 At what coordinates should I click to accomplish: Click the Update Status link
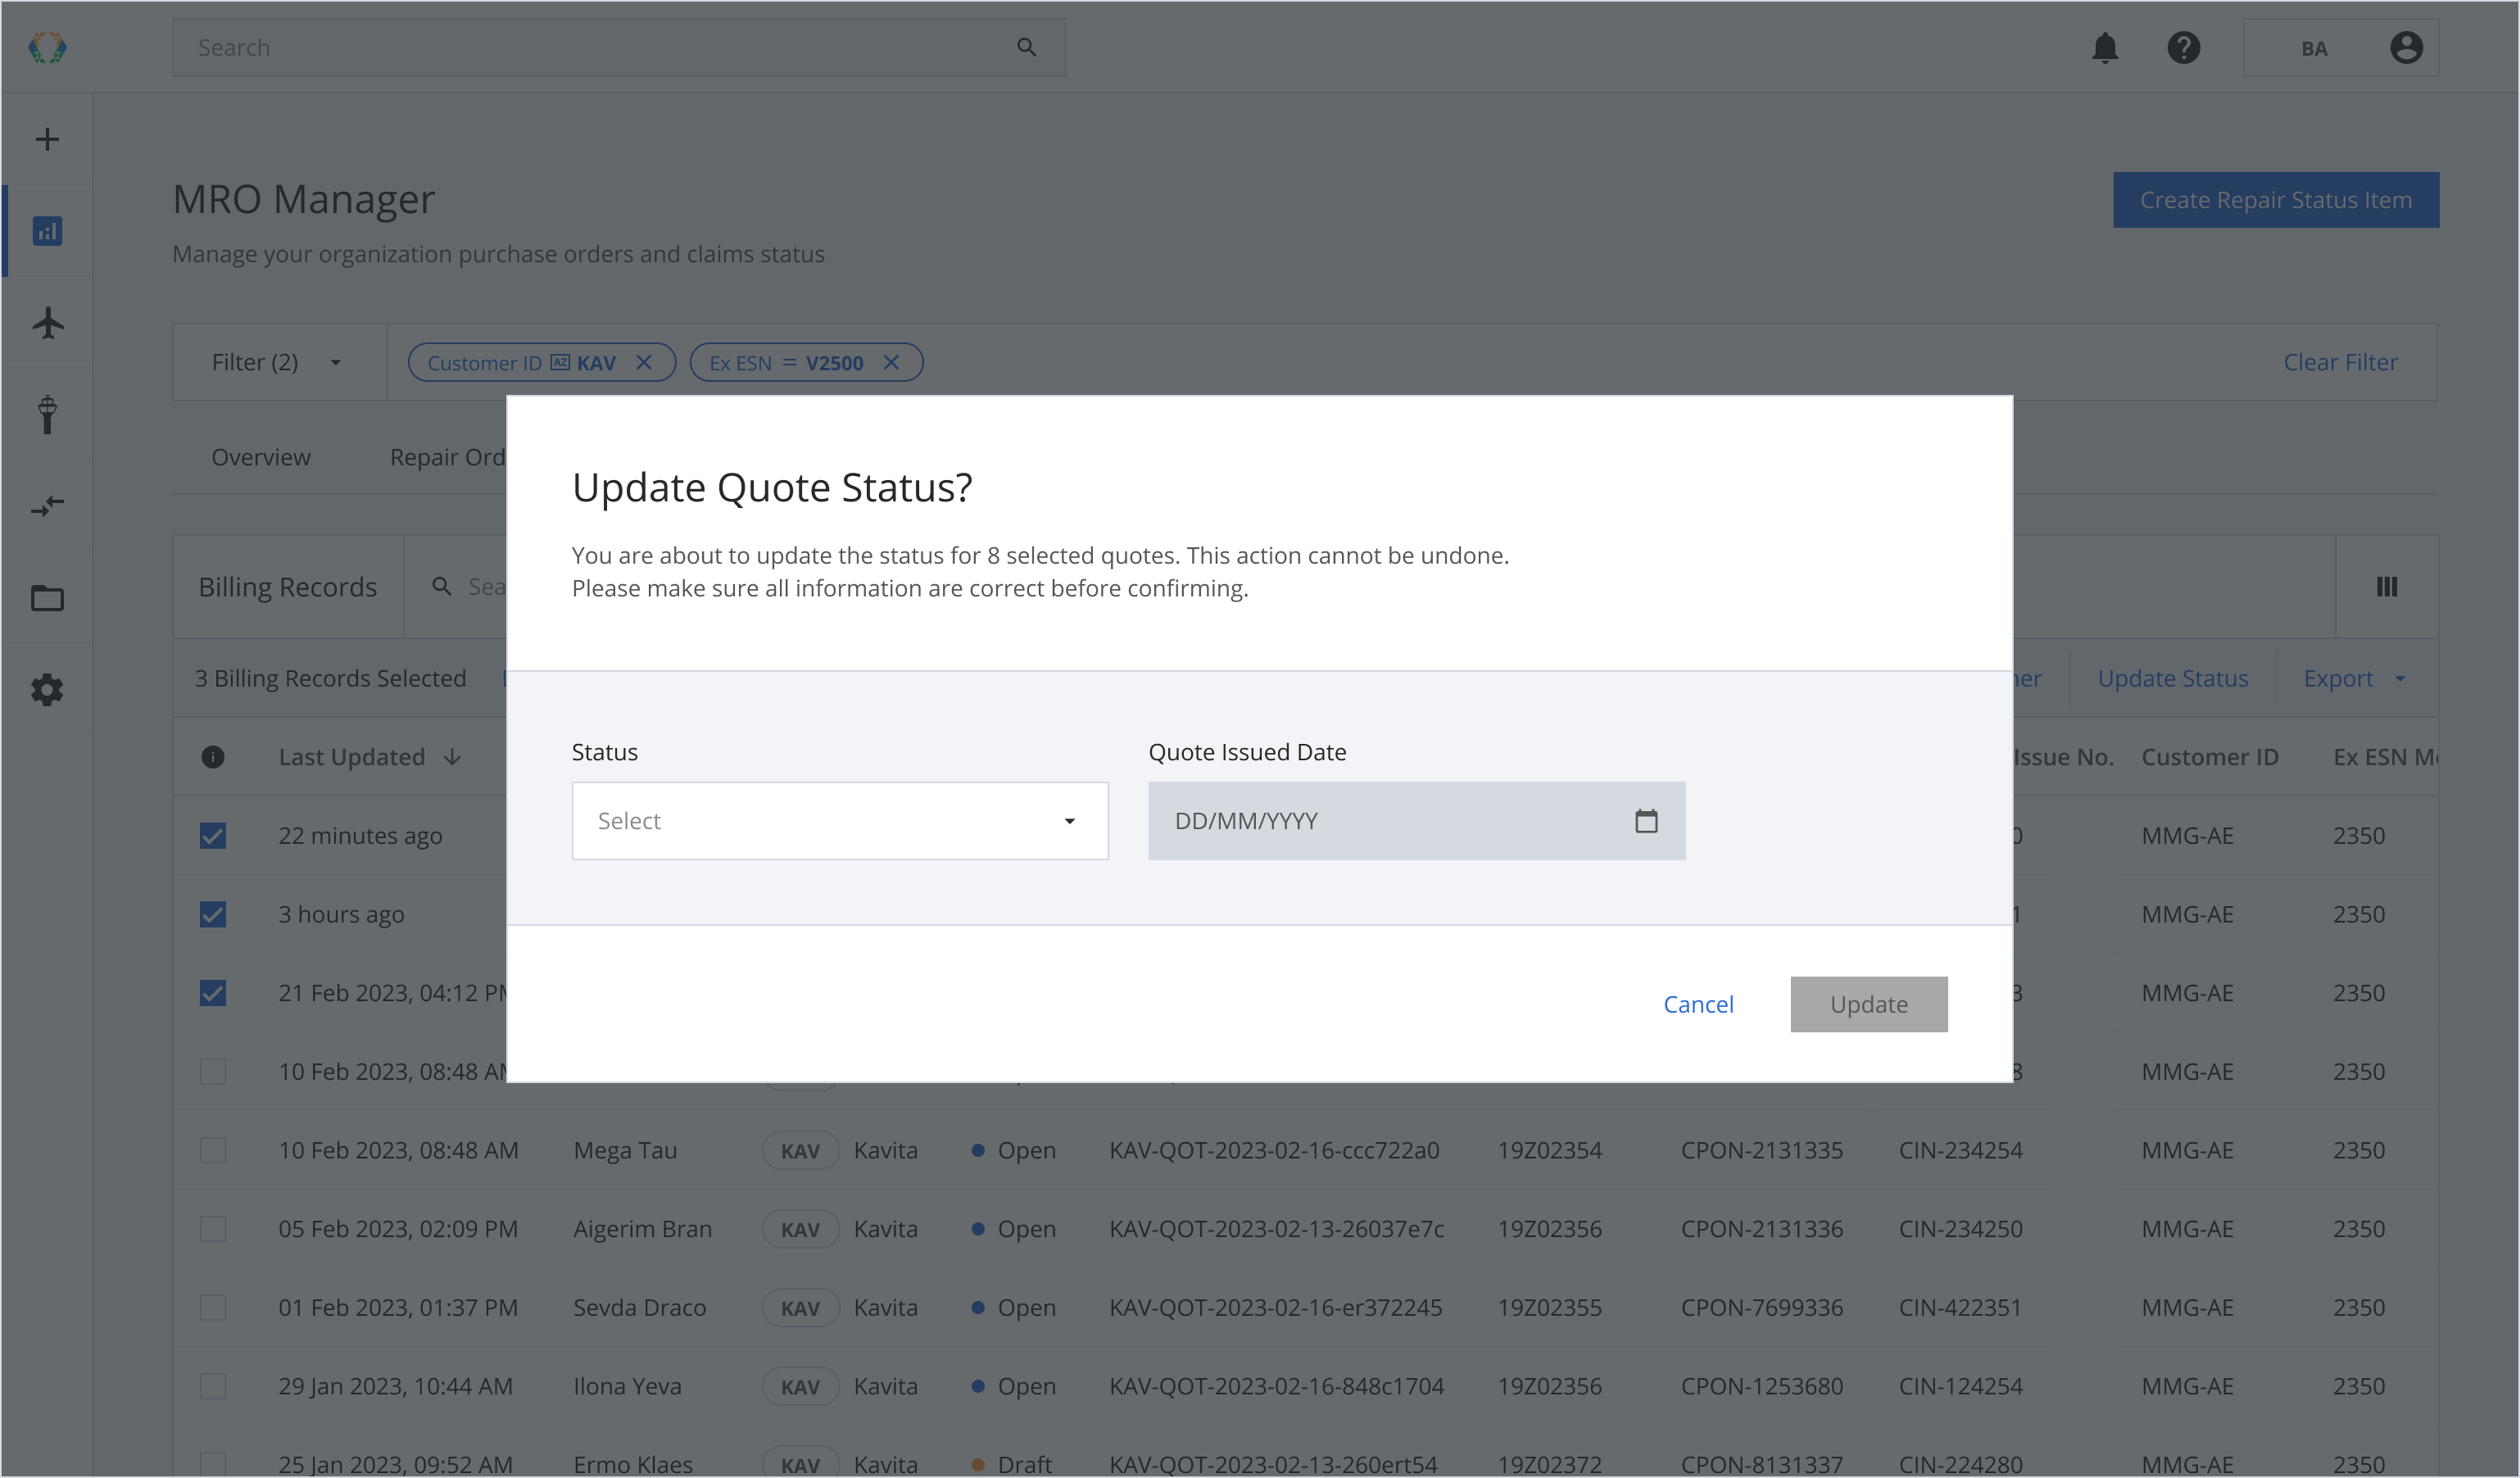[x=2172, y=679]
